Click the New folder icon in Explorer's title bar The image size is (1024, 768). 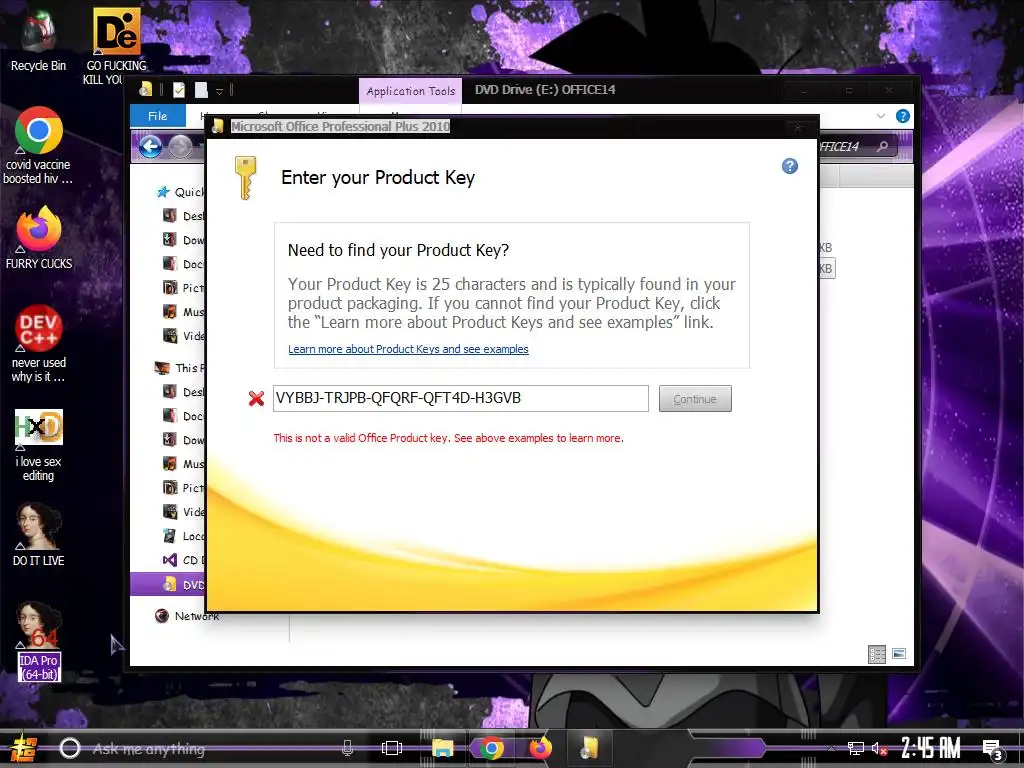200,90
